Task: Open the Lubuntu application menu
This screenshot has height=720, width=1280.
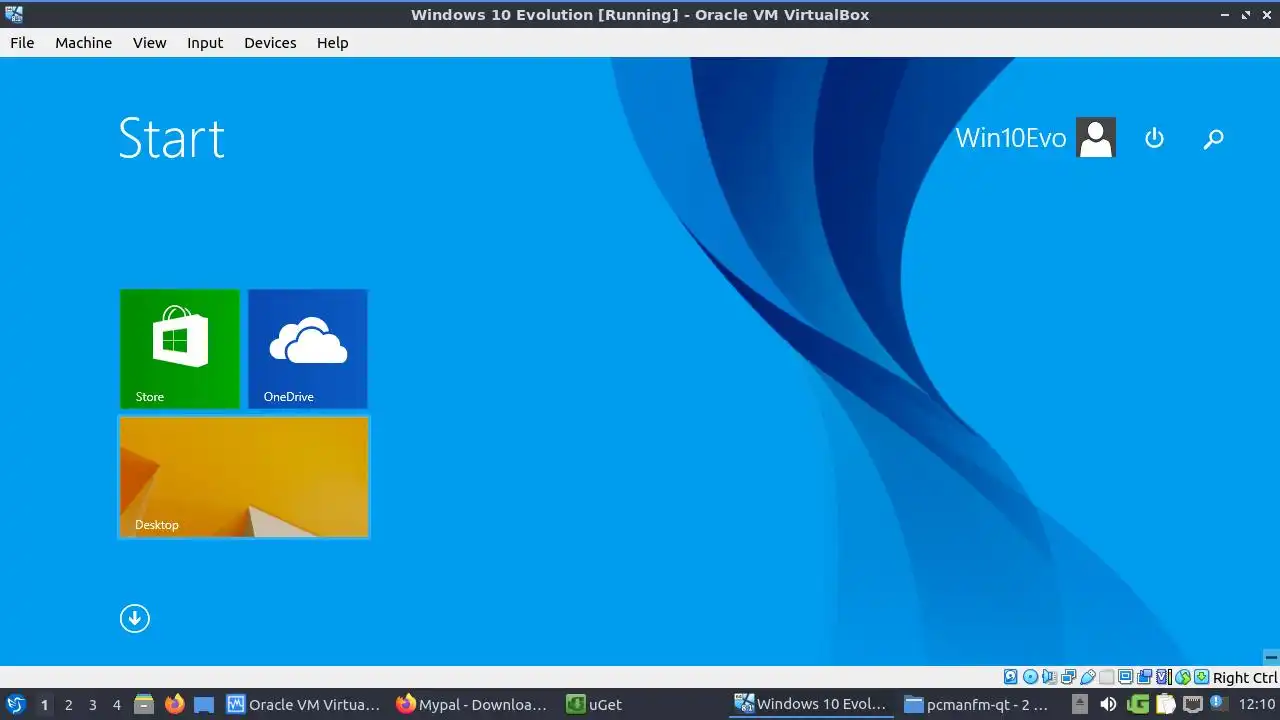Action: (16, 704)
